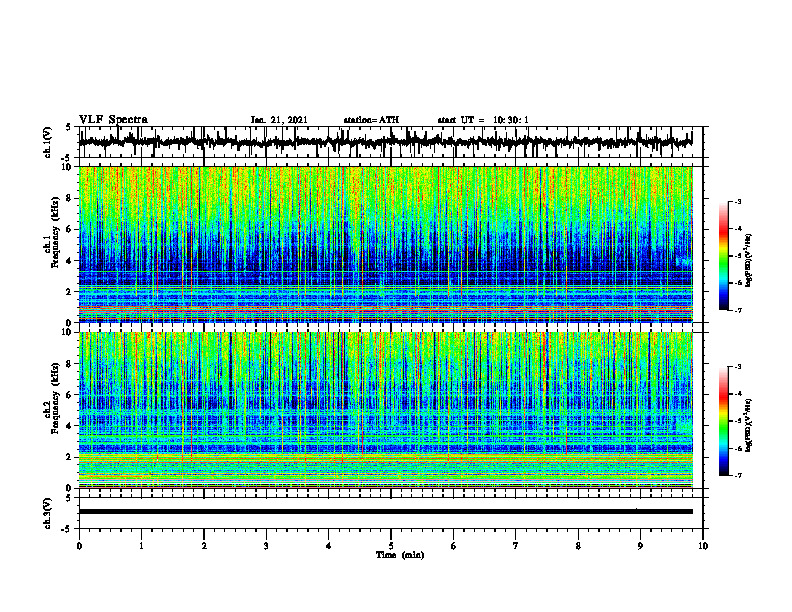Click time axis tick label "0"
The height and width of the screenshot is (612, 792).
click(79, 546)
